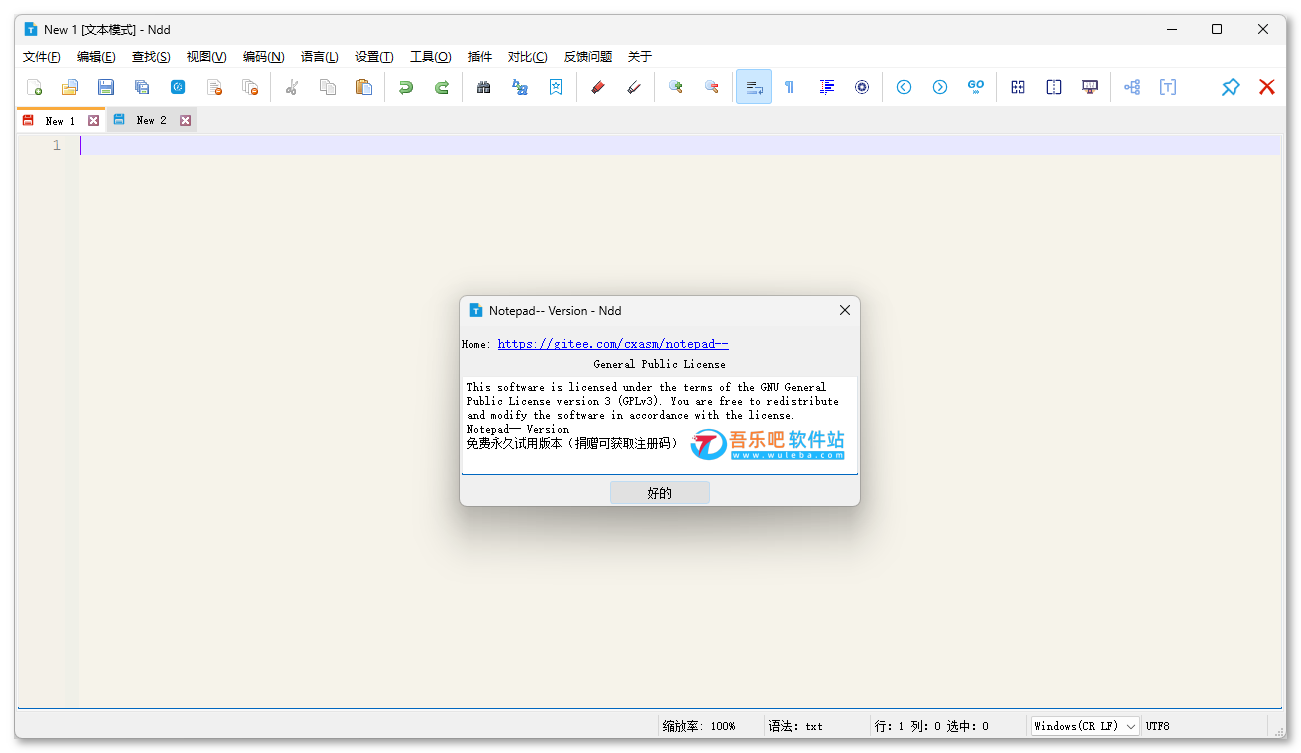
Task: Click the red marker highlight icon
Action: tap(598, 87)
